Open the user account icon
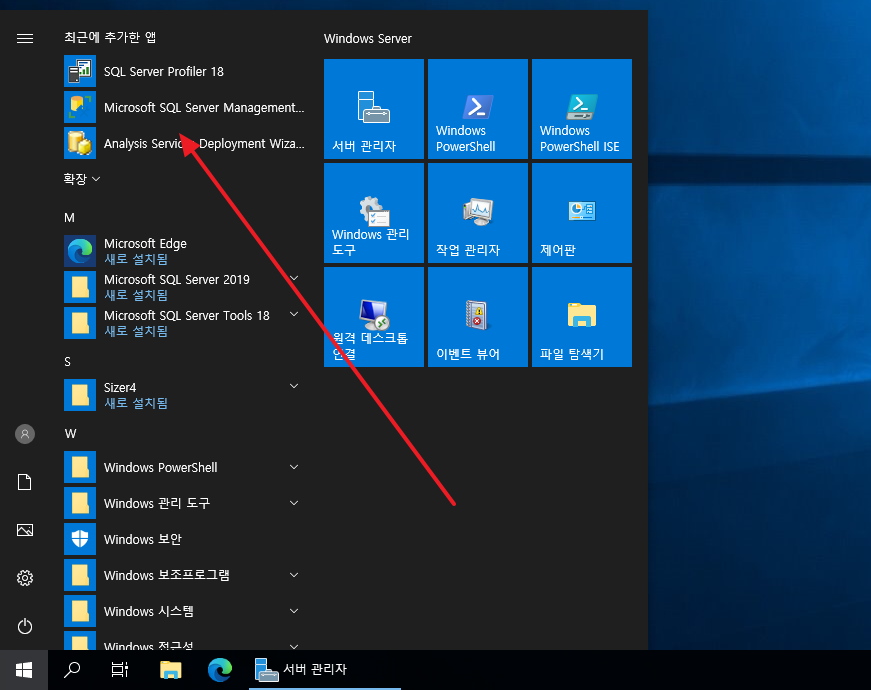Image resolution: width=871 pixels, height=690 pixels. (x=25, y=434)
